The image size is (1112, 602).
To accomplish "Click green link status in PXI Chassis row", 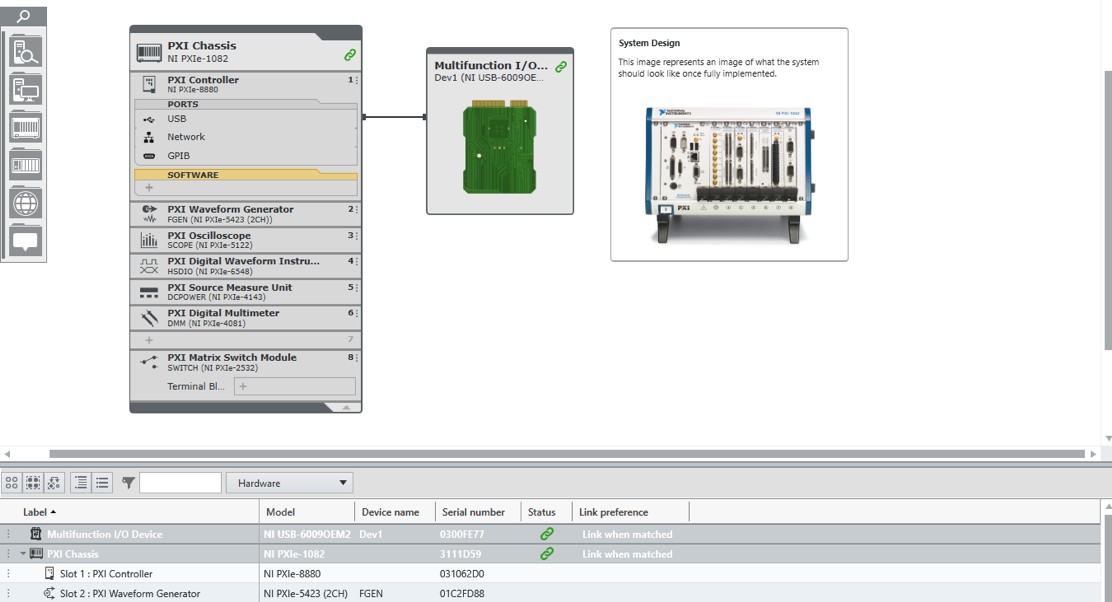I will point(547,554).
